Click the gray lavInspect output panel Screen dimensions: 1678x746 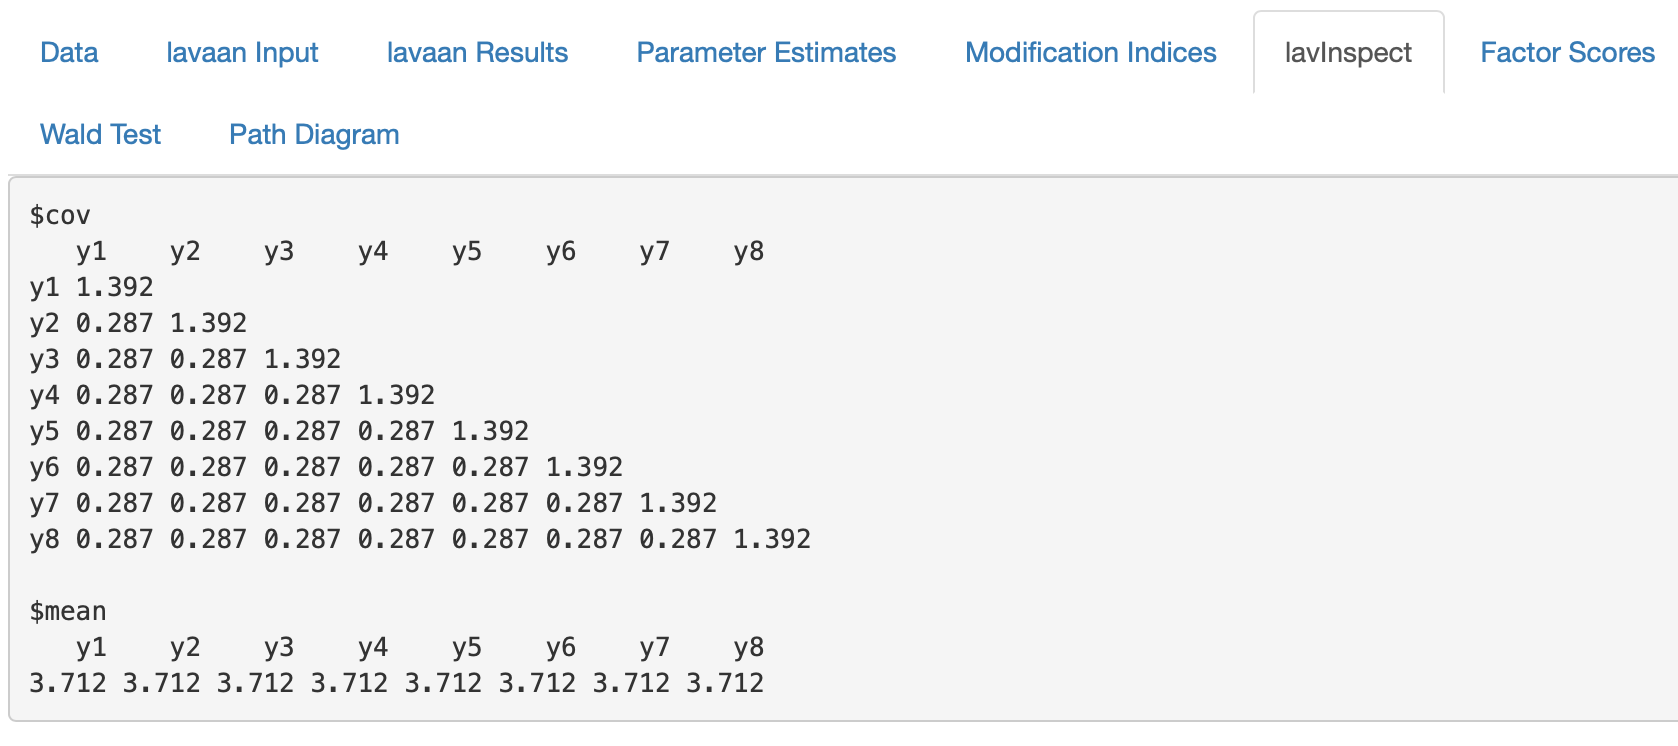tap(1200, 450)
